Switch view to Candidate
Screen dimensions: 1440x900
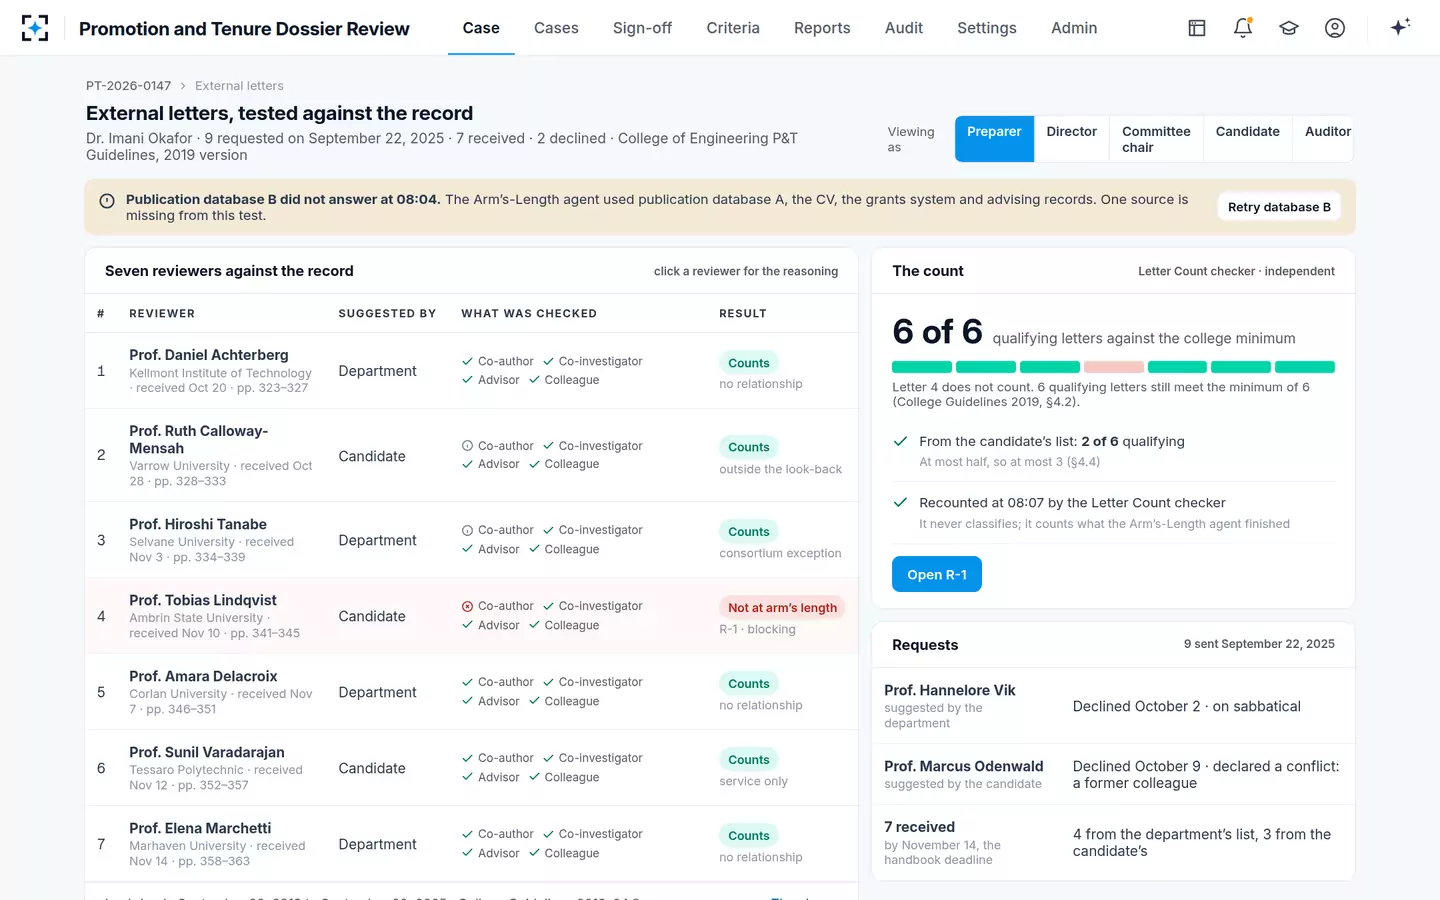[x=1248, y=139]
